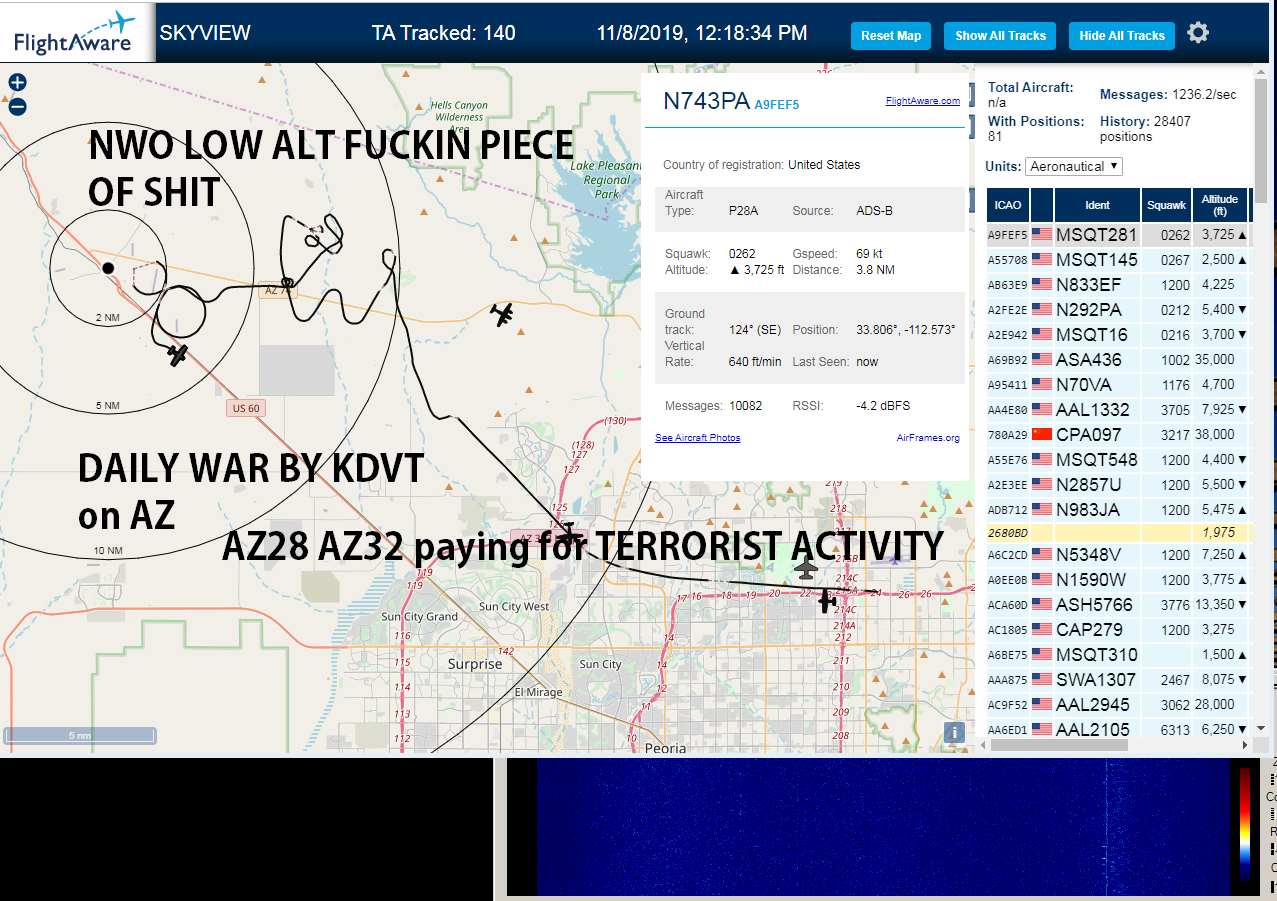Zoom in the map with plus button
1277x901 pixels.
pos(17,83)
